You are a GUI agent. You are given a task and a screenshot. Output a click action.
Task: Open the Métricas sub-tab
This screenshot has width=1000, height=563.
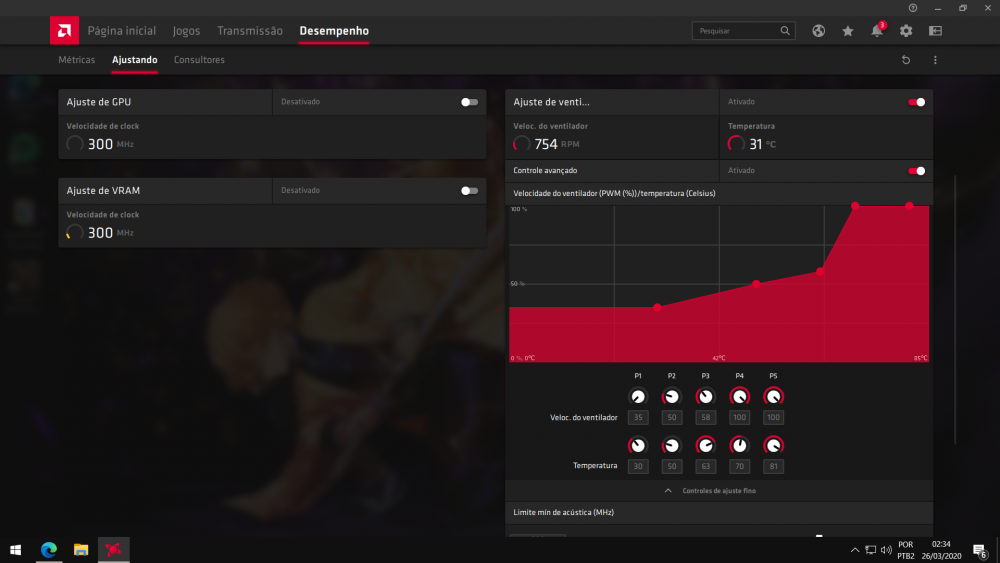[77, 60]
